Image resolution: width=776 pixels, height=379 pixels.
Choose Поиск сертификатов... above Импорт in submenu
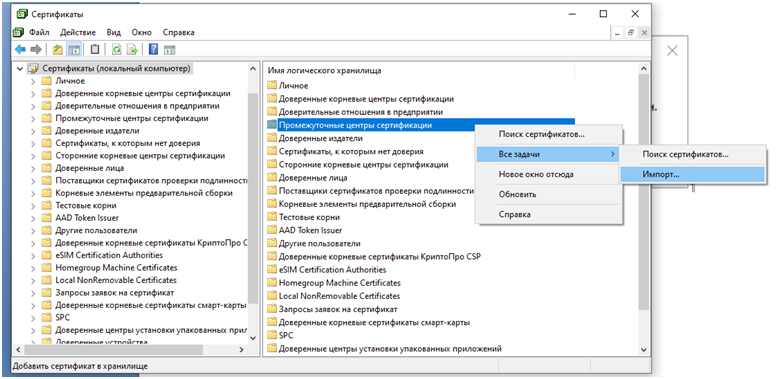pos(692,154)
